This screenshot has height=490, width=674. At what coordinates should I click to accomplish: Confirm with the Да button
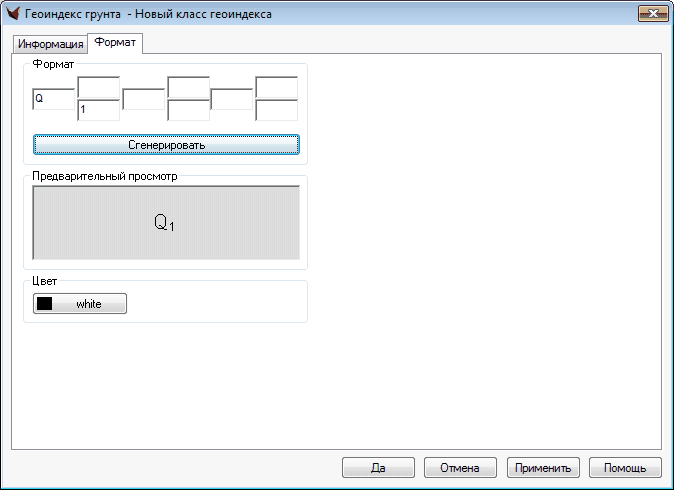pos(378,467)
